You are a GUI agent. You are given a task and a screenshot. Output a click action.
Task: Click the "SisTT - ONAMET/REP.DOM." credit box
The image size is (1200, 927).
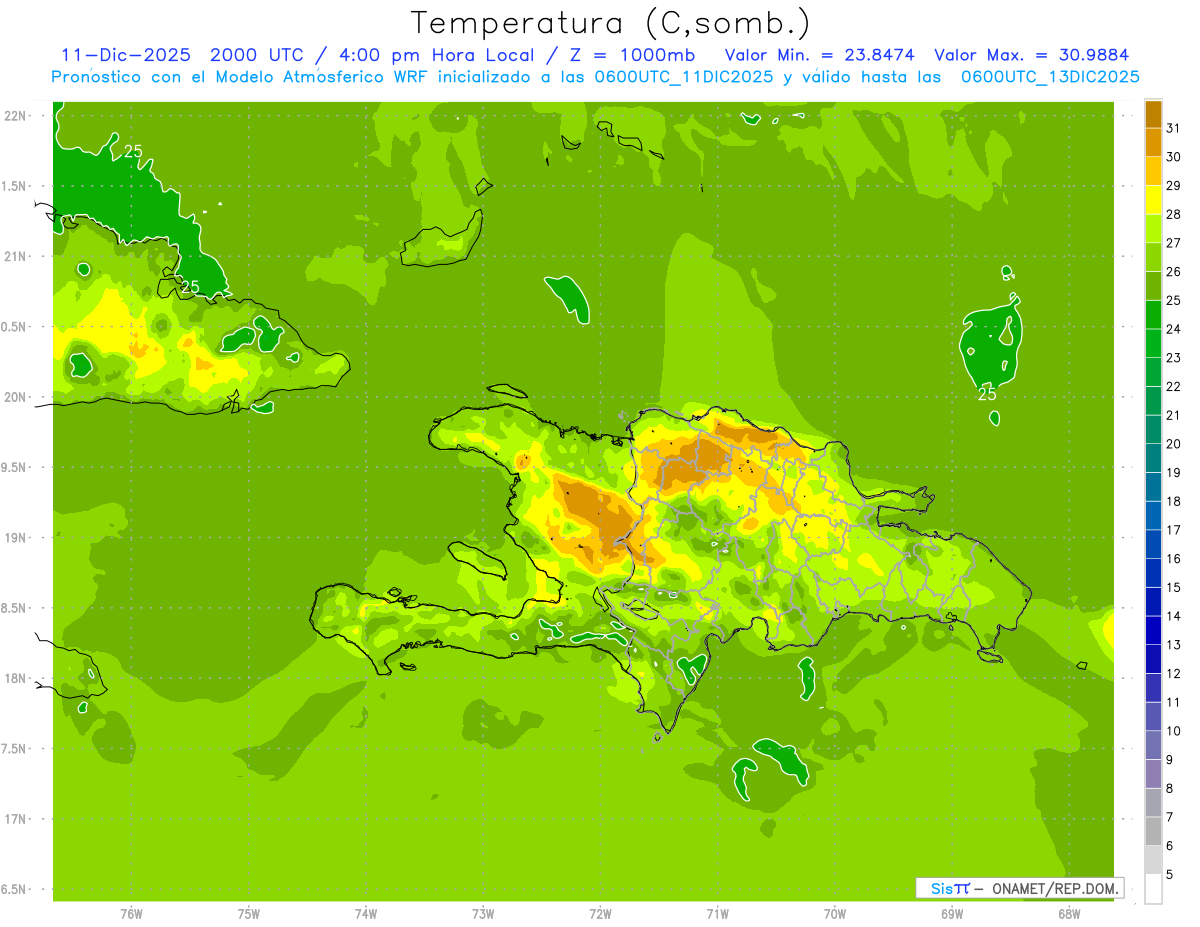(x=1019, y=888)
